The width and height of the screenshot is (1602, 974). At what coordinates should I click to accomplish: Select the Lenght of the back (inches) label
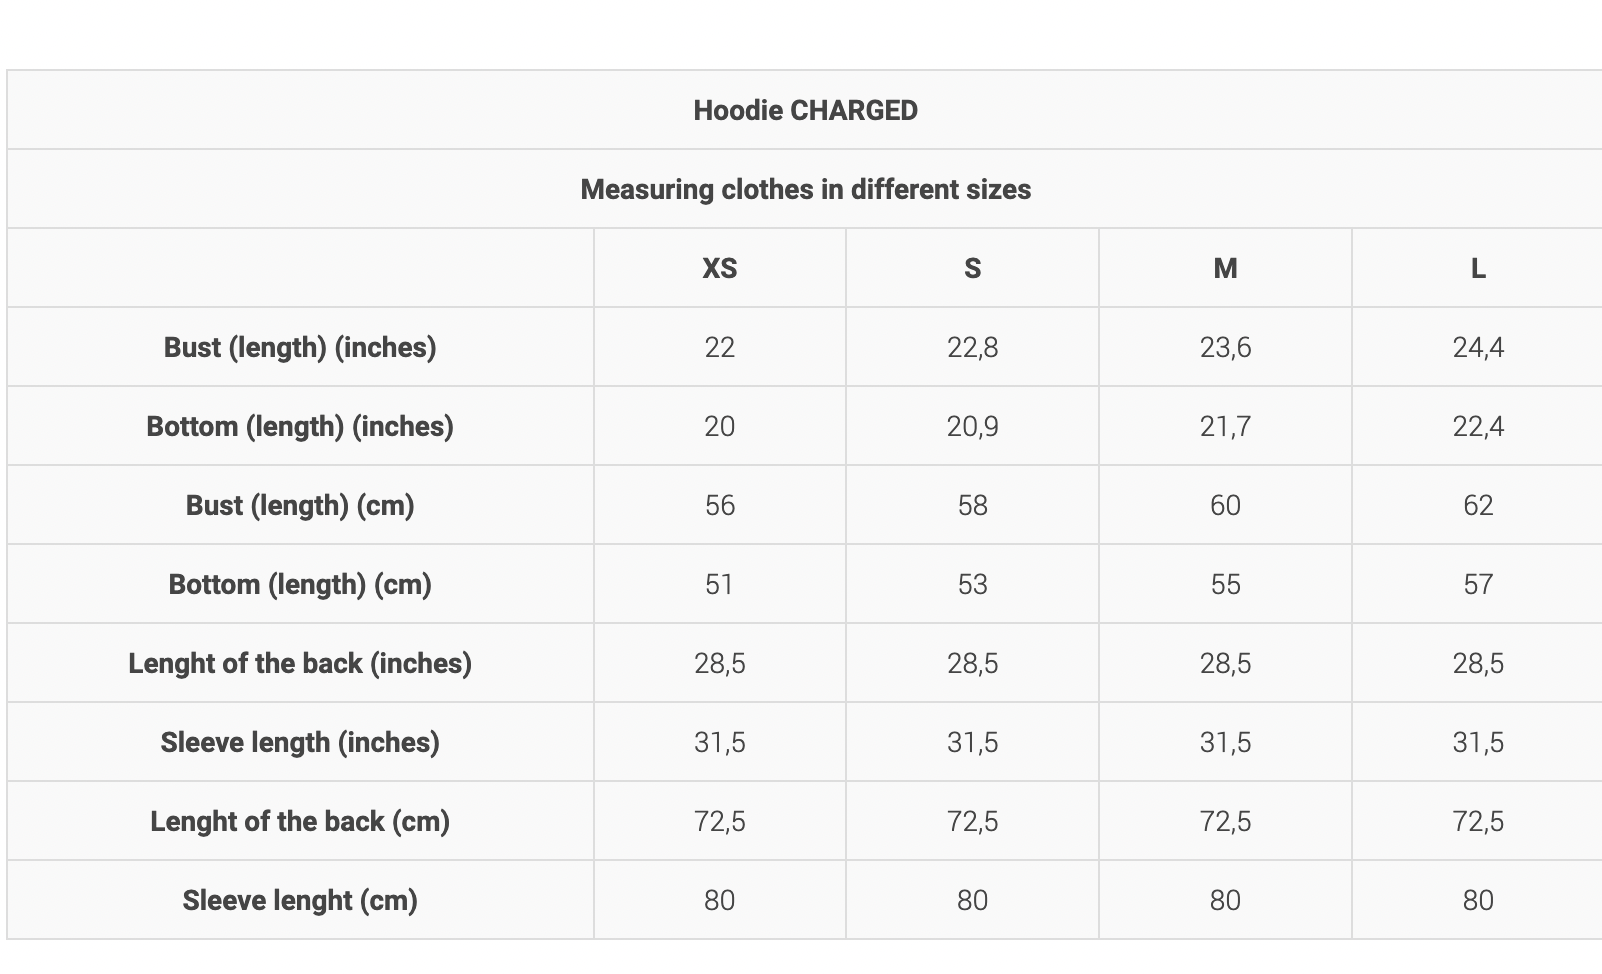[x=300, y=663]
